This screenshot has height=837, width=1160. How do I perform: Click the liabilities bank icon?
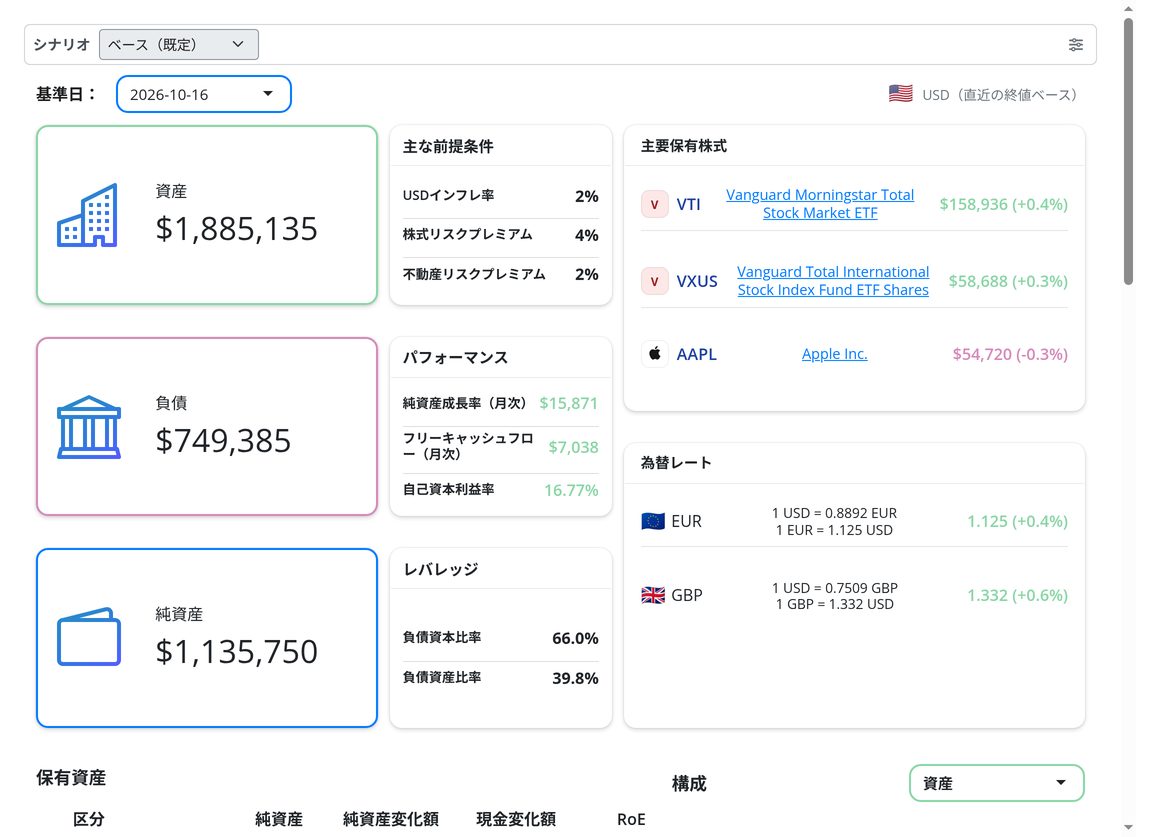89,427
